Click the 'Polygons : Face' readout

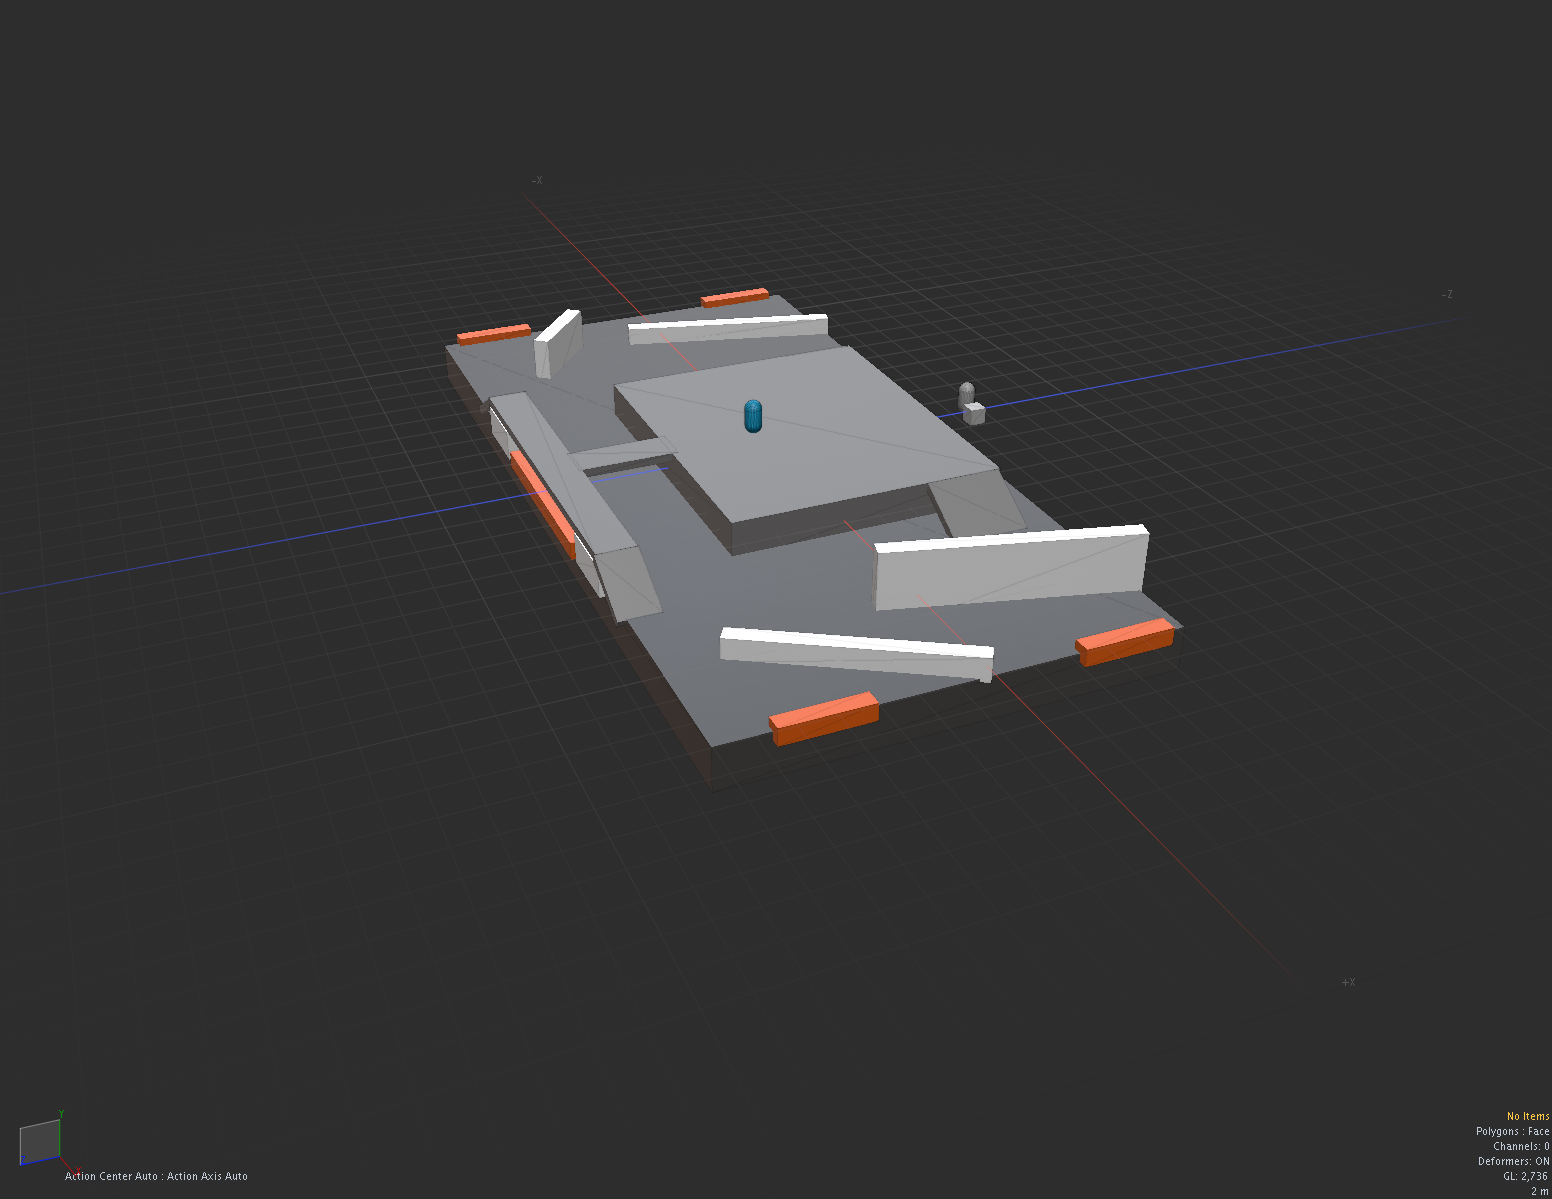(x=1512, y=1131)
